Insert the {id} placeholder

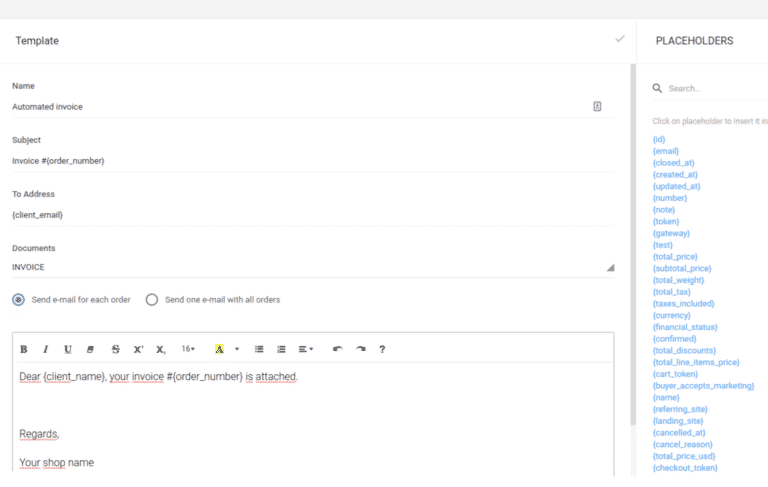pyautogui.click(x=659, y=139)
